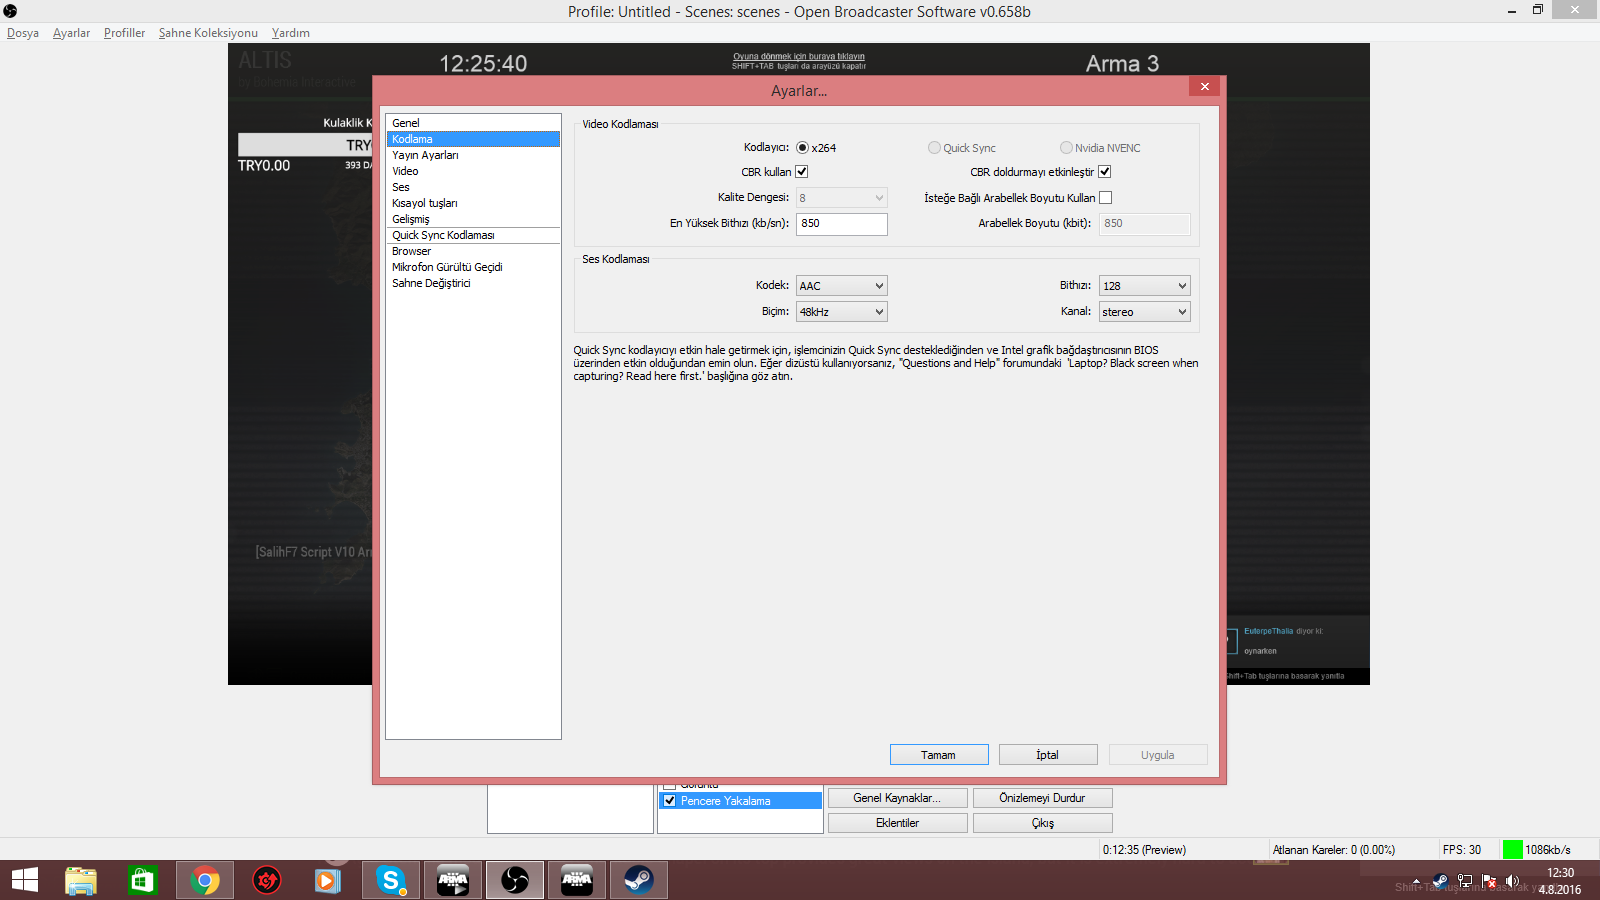Select Quick Sync Kodlaması category
1600x900 pixels.
pyautogui.click(x=473, y=235)
